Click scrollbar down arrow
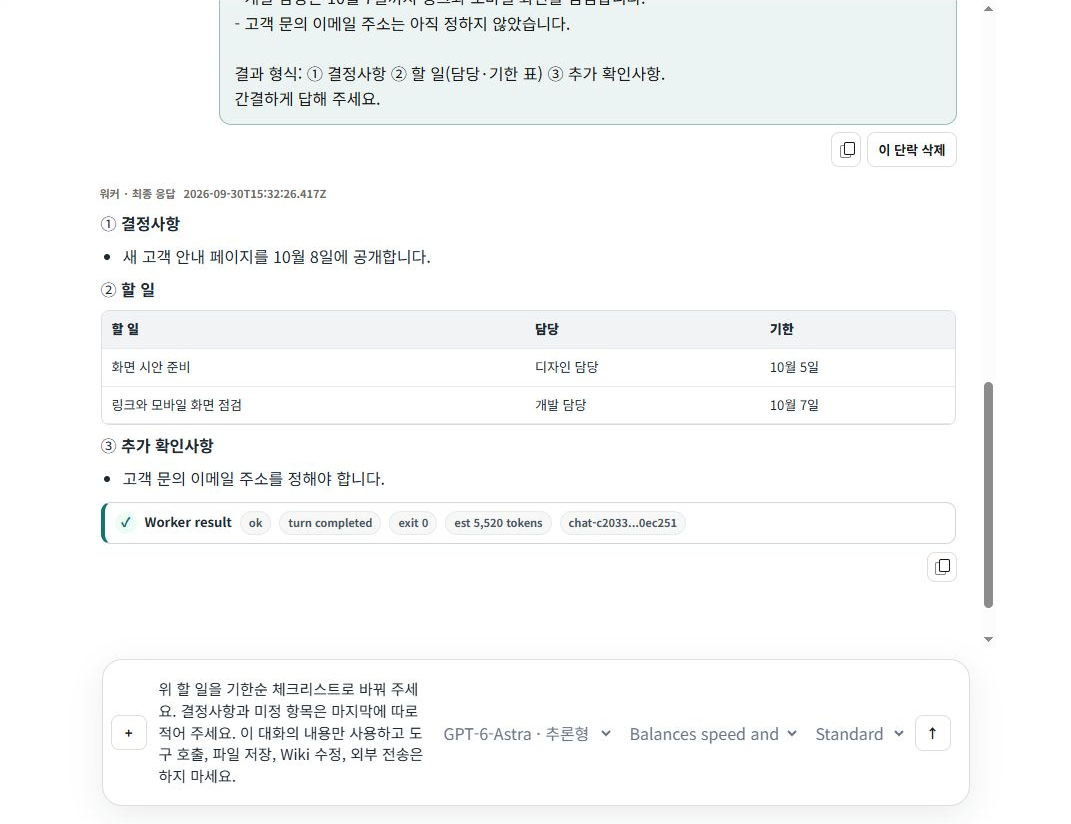Viewport: 1071px width, 824px height. pyautogui.click(x=988, y=640)
